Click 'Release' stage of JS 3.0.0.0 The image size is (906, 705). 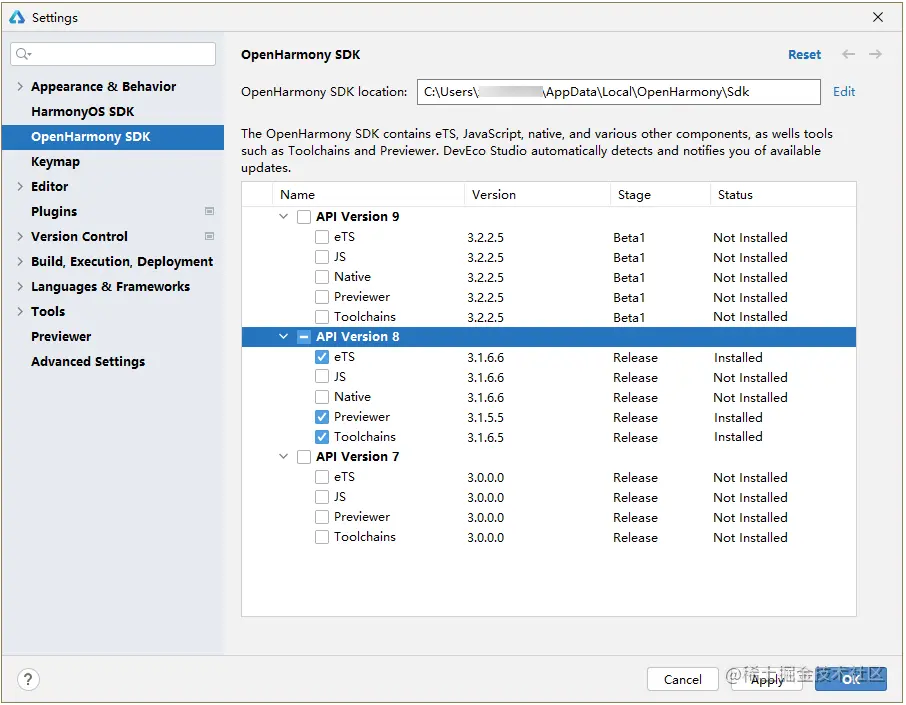[635, 498]
